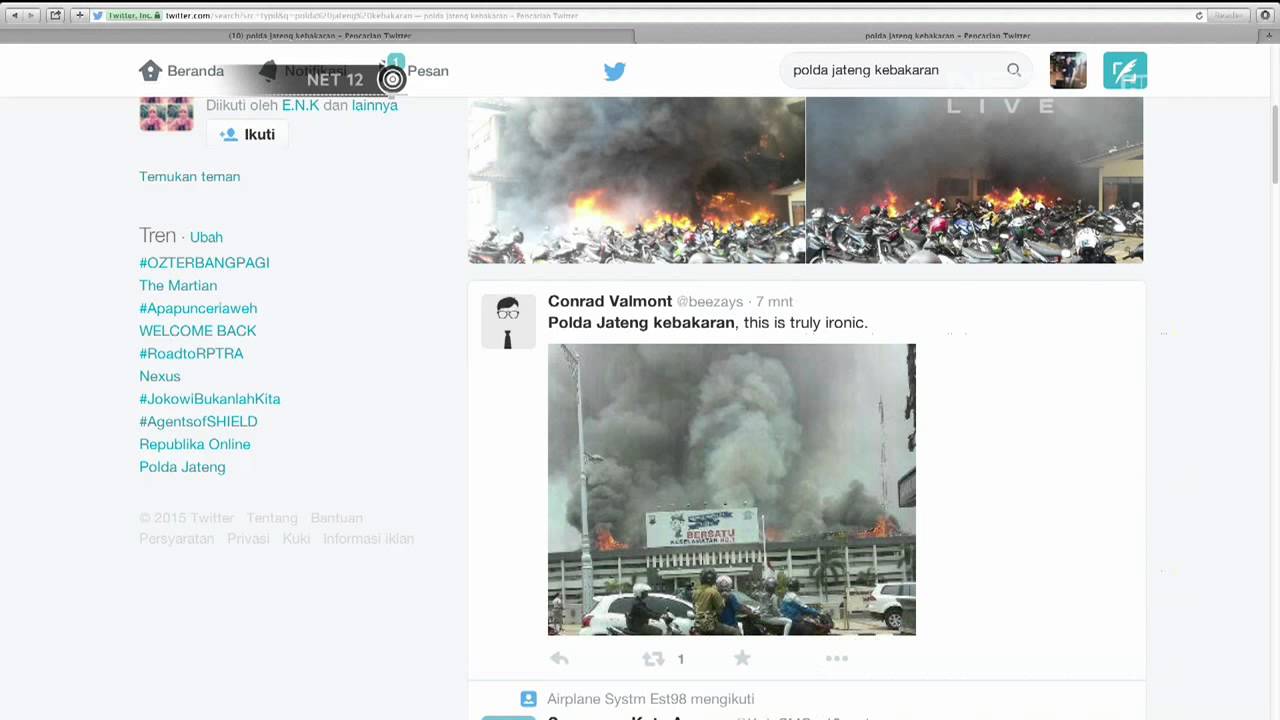Open Bantuan footer link
This screenshot has width=1280, height=720.
(337, 518)
